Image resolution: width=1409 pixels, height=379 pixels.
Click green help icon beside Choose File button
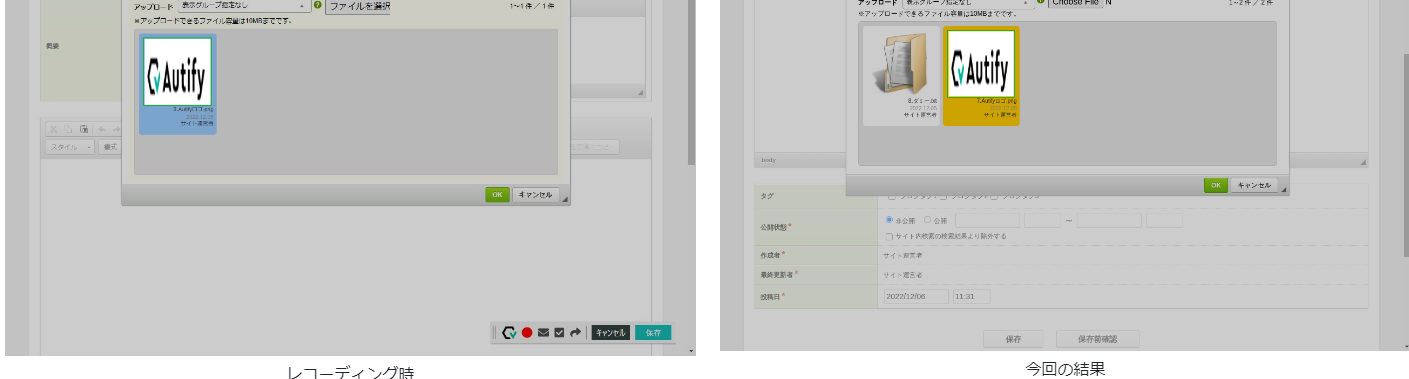pos(1042,3)
